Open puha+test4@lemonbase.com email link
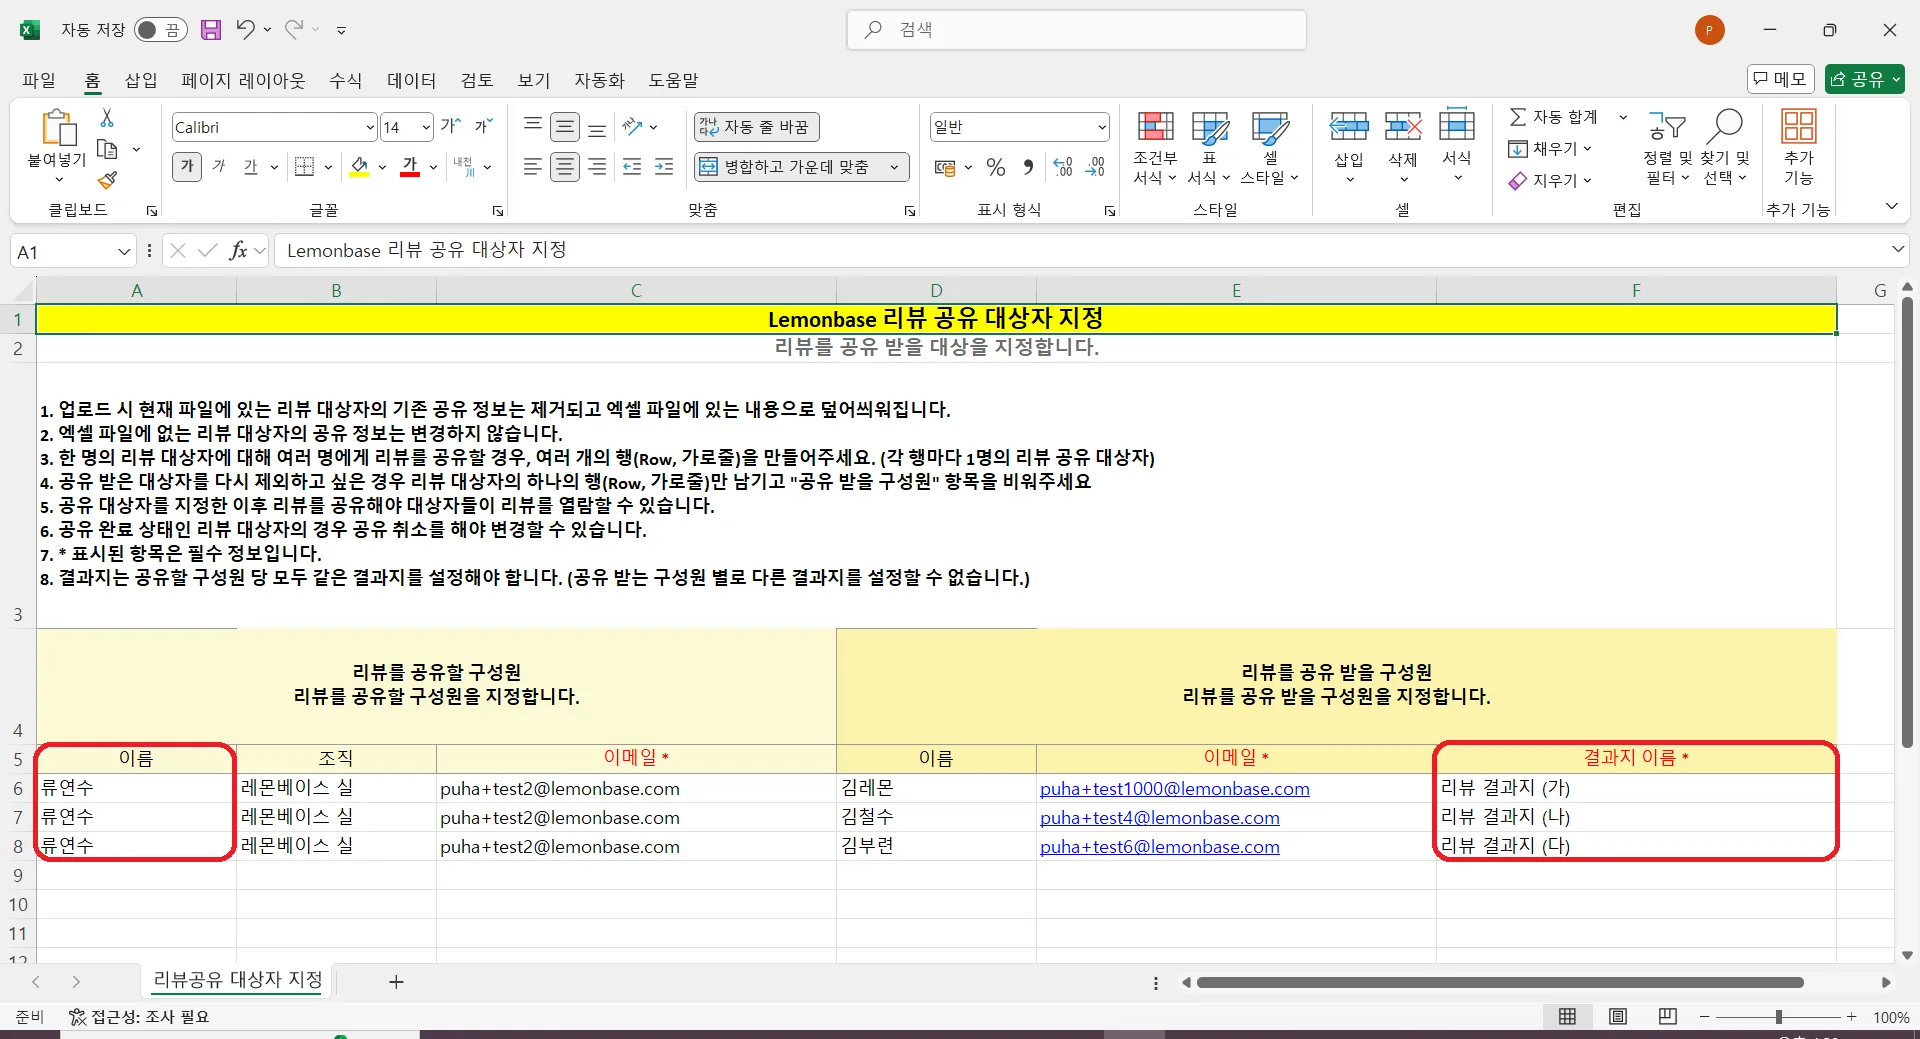The image size is (1920, 1039). [x=1160, y=818]
